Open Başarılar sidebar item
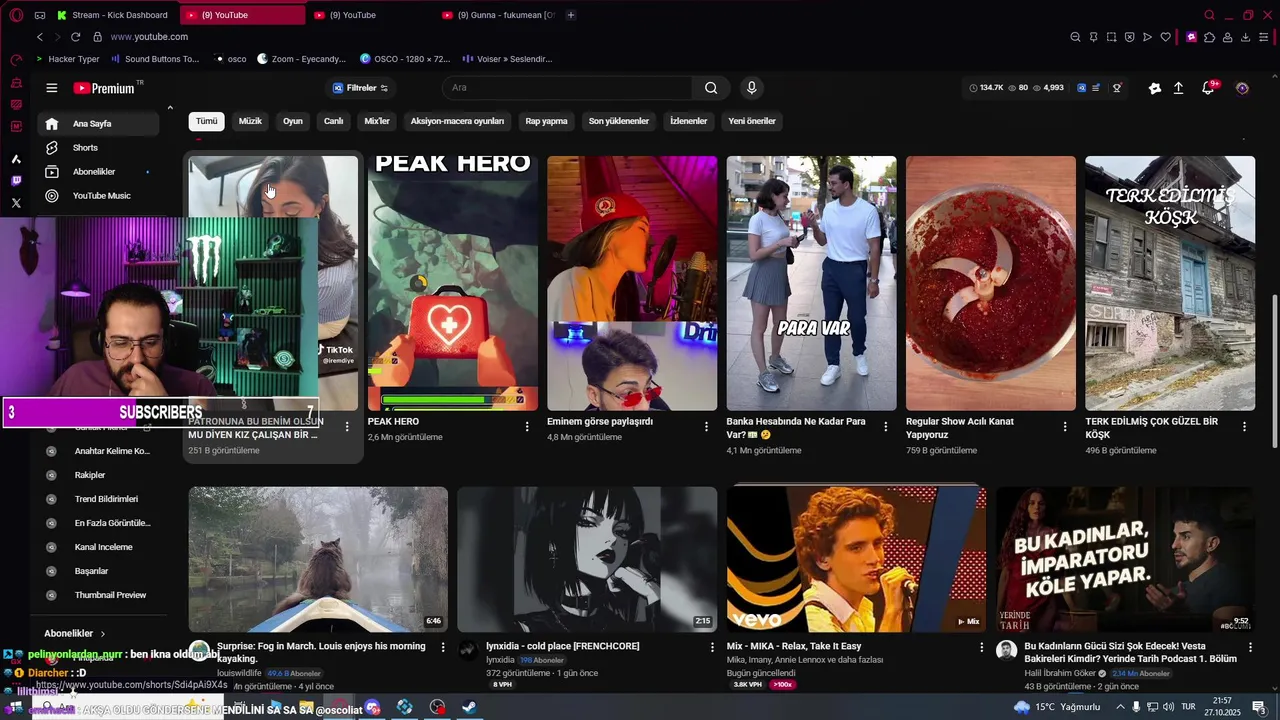Image resolution: width=1280 pixels, height=720 pixels. (x=98, y=571)
